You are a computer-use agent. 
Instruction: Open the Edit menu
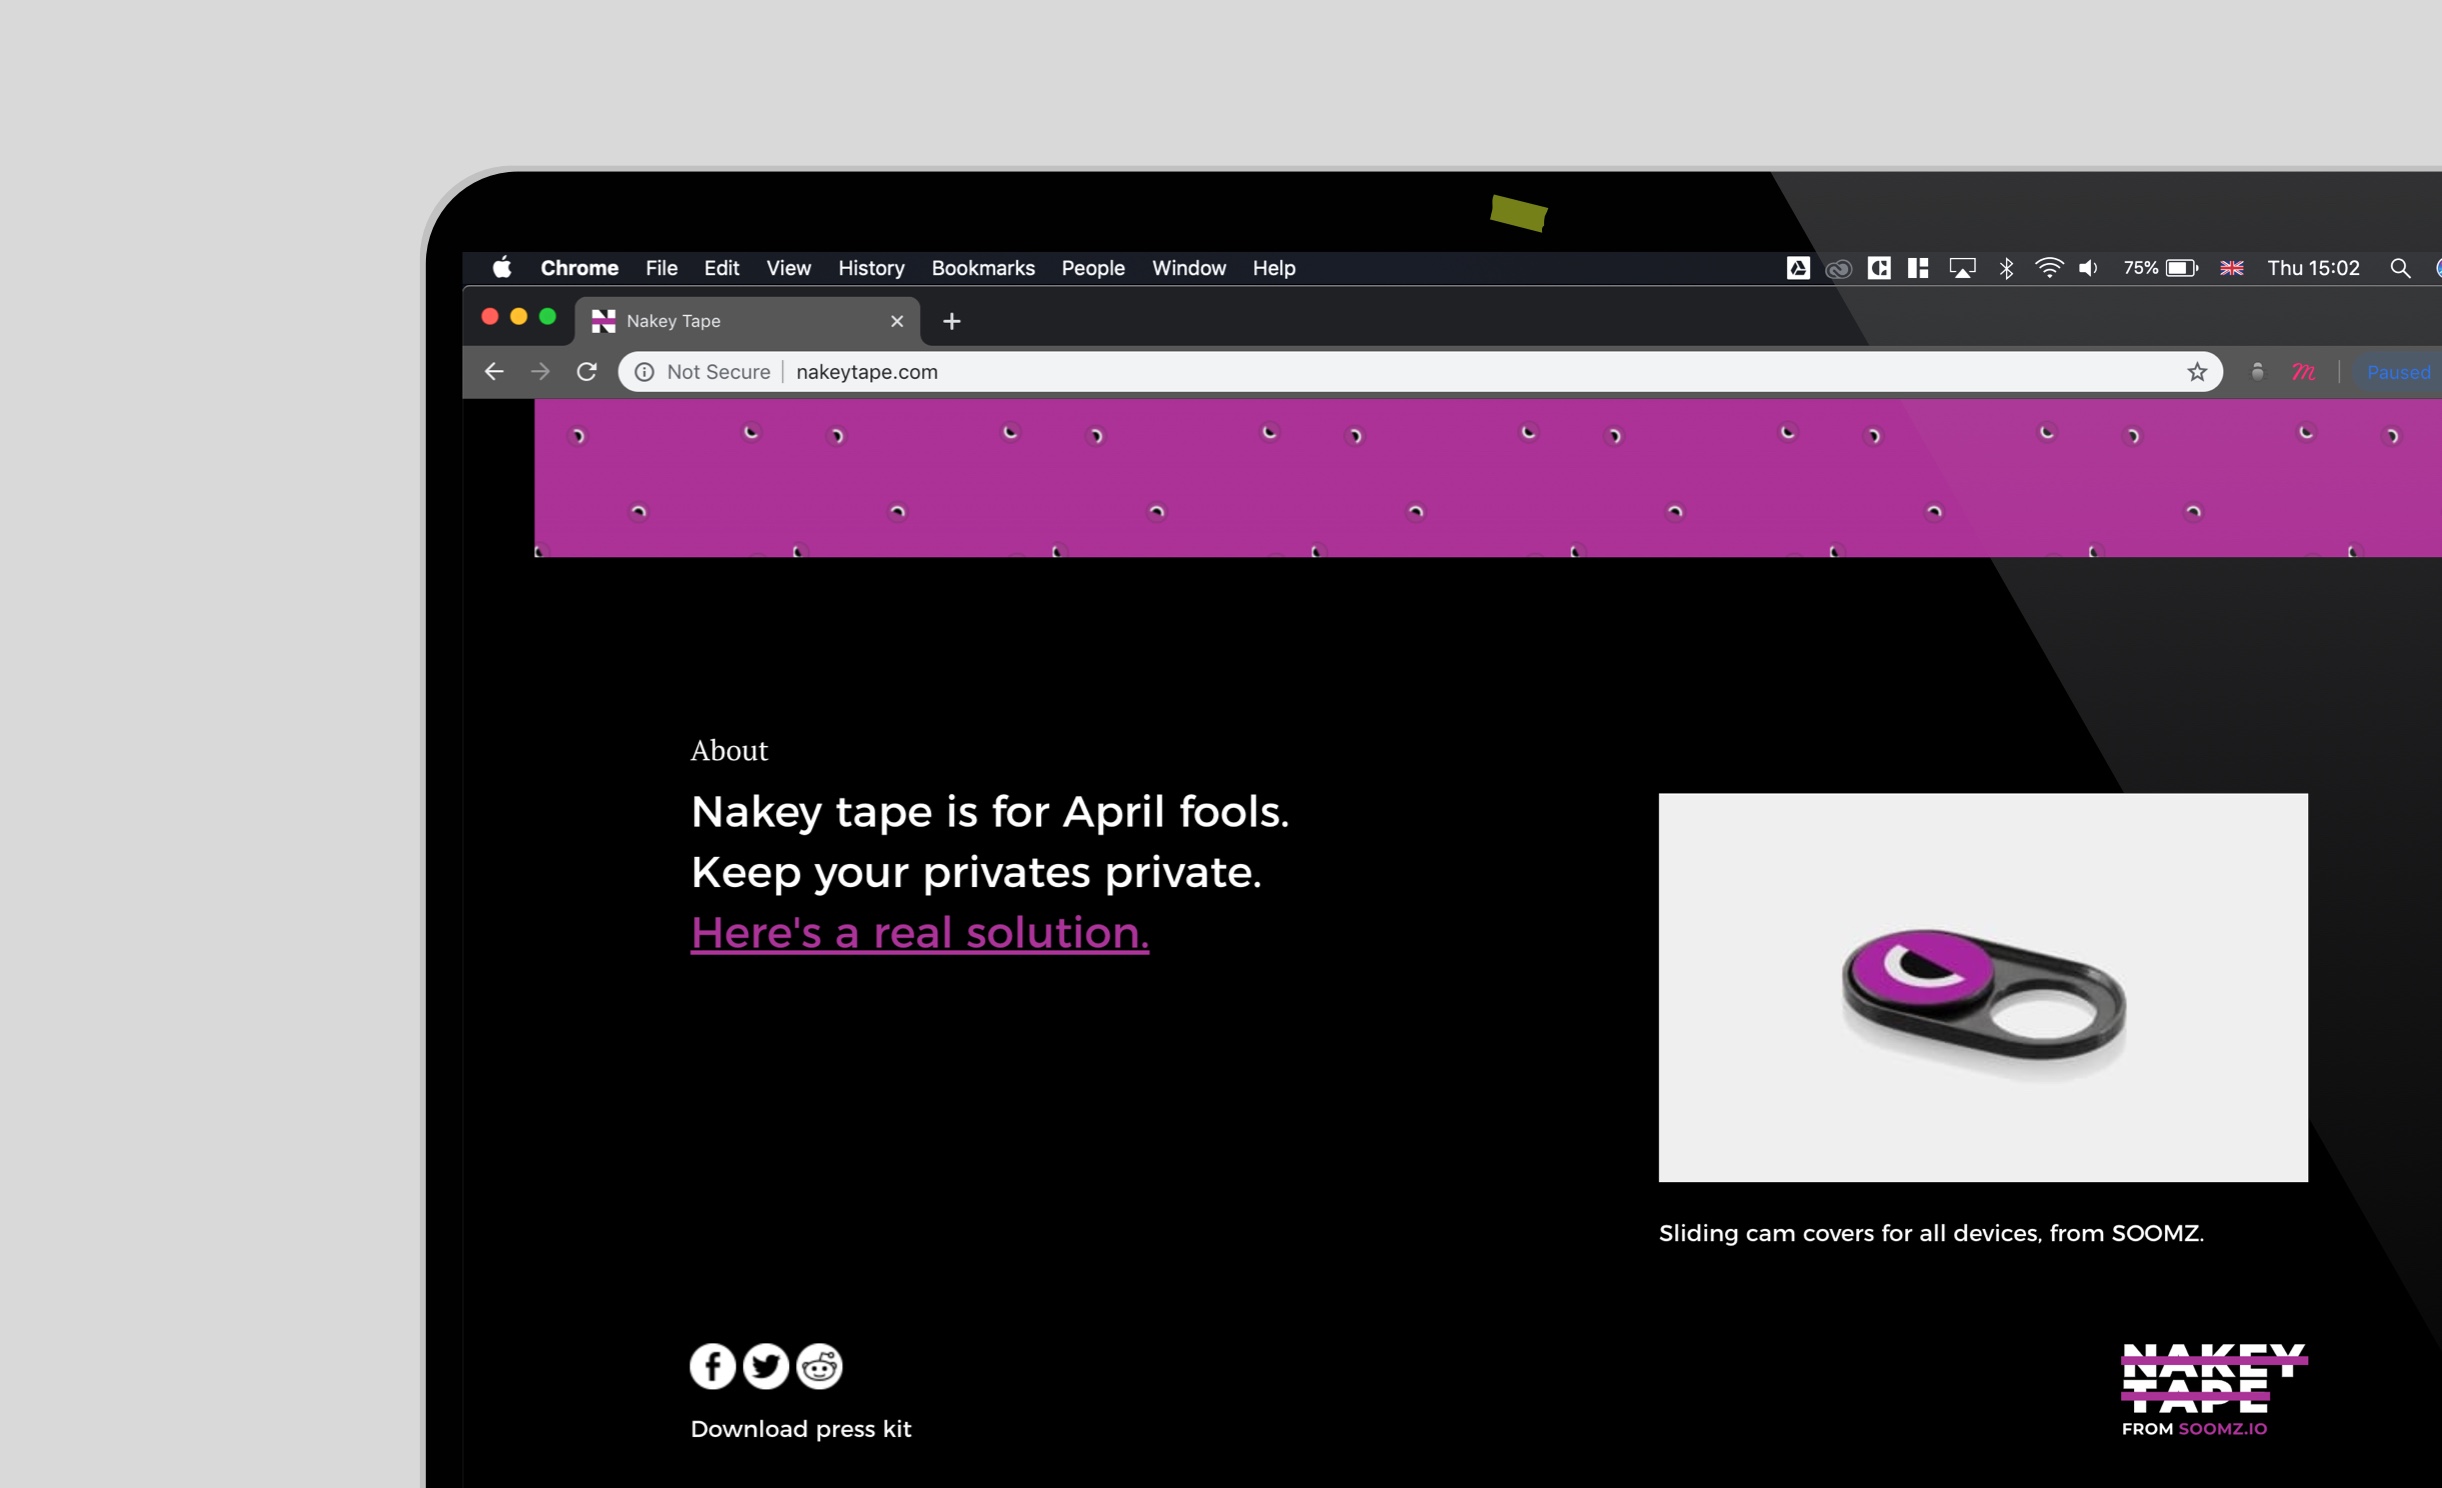pos(721,268)
